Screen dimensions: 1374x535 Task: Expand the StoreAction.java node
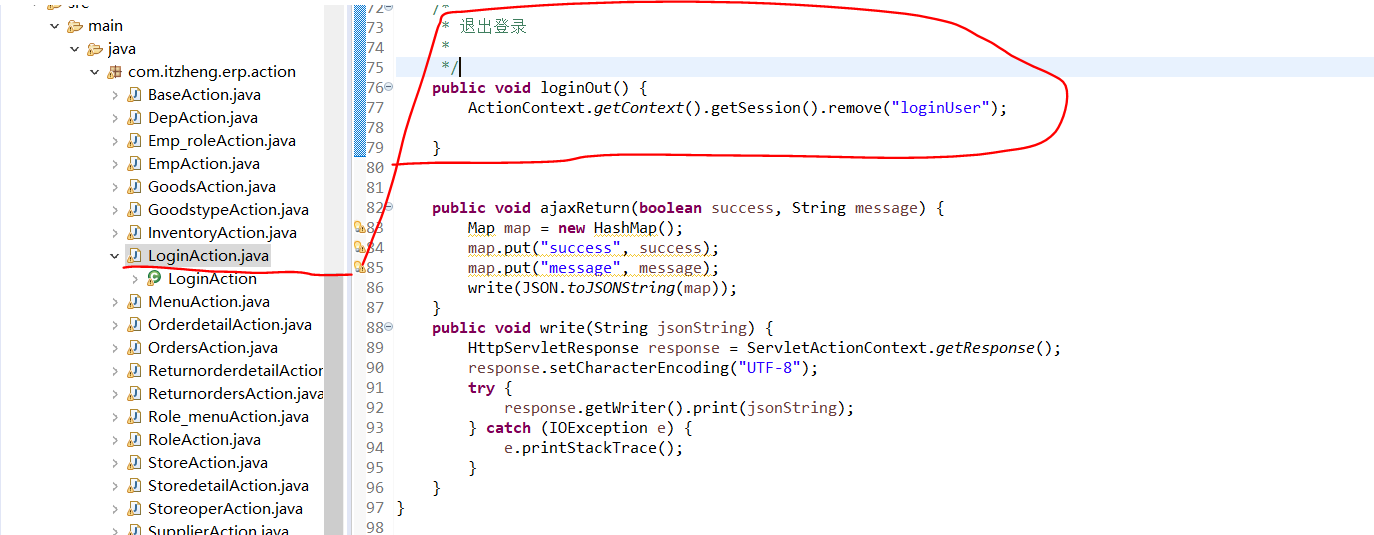point(115,463)
